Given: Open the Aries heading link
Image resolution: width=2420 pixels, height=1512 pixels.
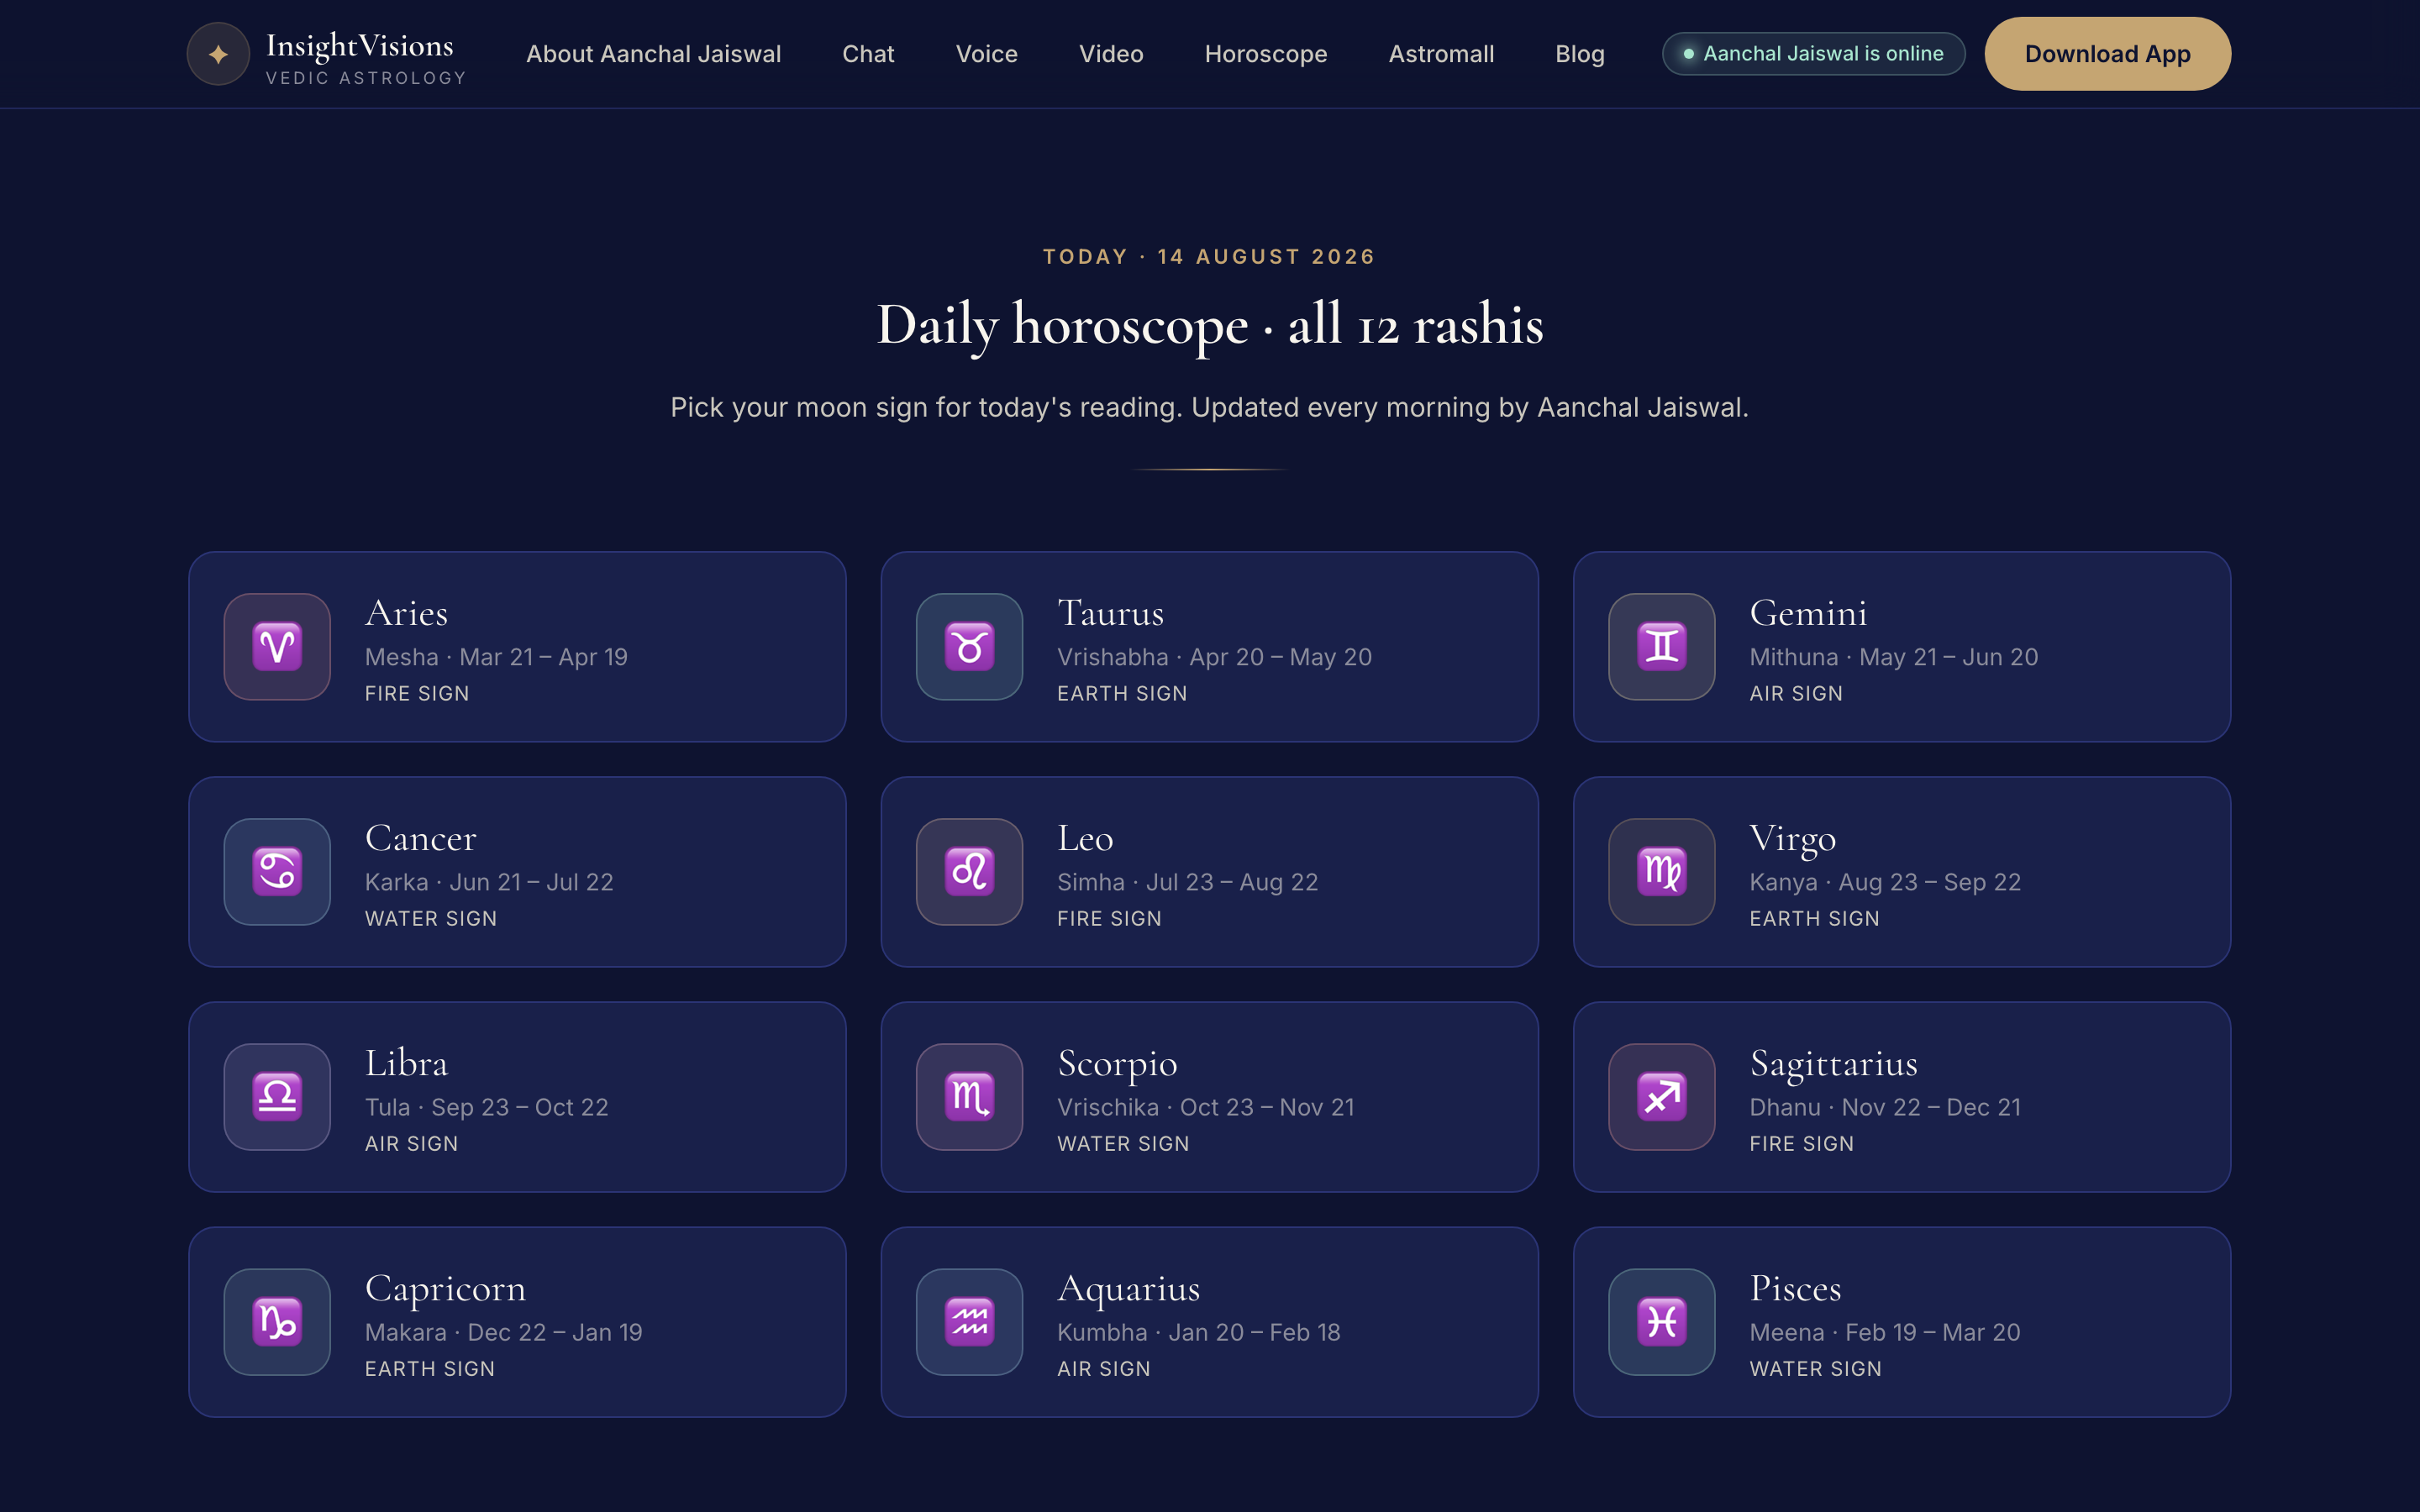Looking at the screenshot, I should tap(406, 613).
